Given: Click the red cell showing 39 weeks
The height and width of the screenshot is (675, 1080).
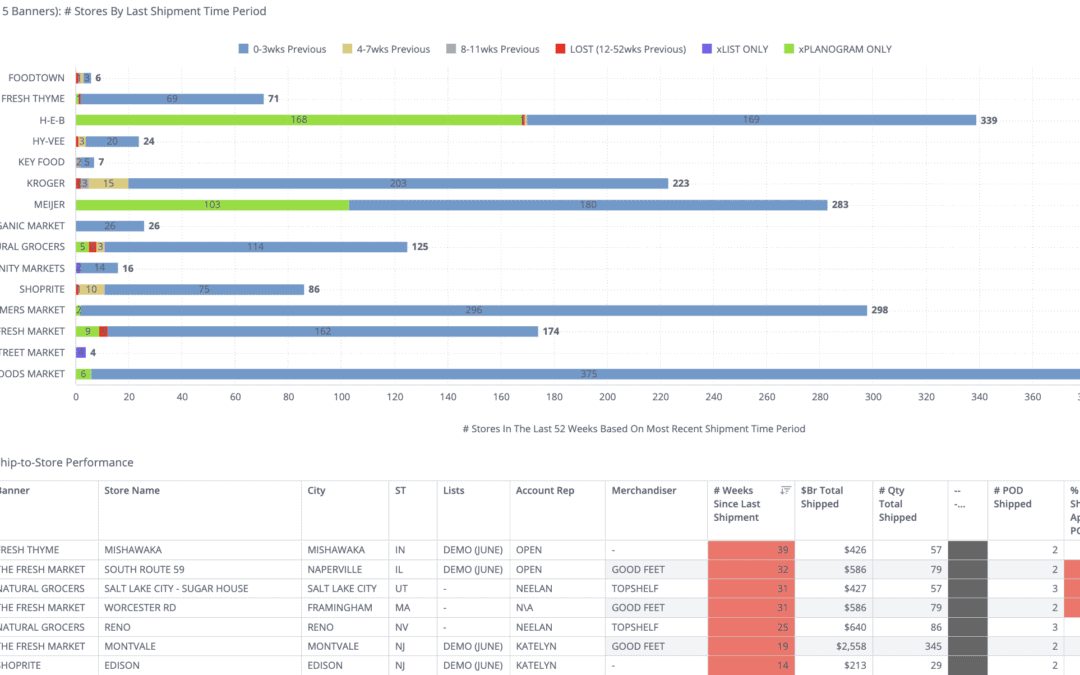Looking at the screenshot, I should point(751,550).
